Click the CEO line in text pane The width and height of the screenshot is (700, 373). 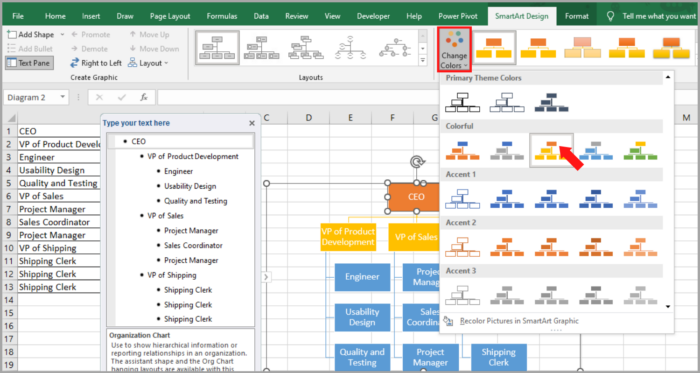[180, 141]
